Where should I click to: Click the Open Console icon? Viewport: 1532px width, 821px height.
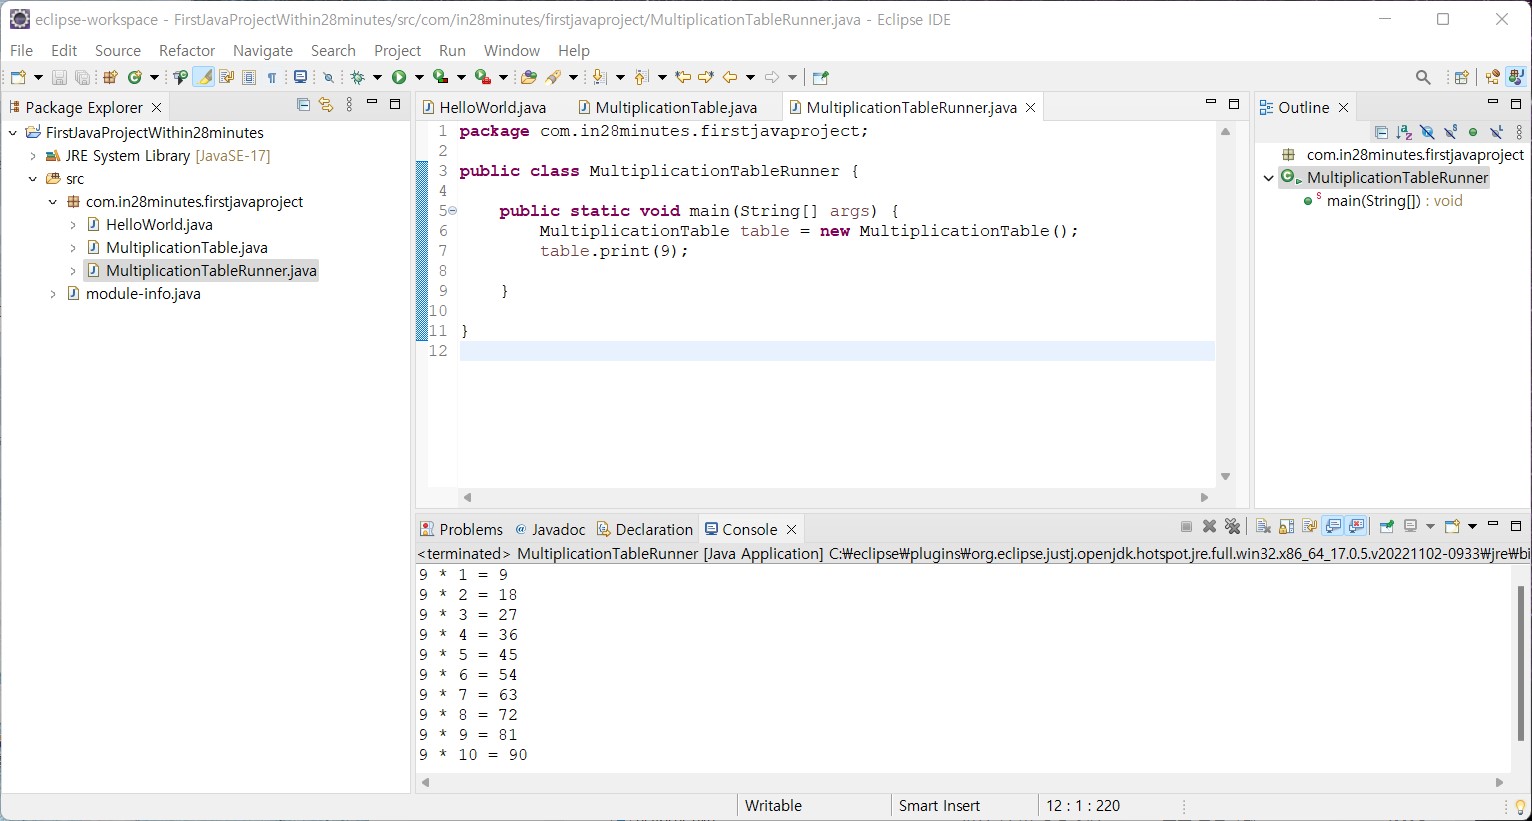pyautogui.click(x=1452, y=526)
